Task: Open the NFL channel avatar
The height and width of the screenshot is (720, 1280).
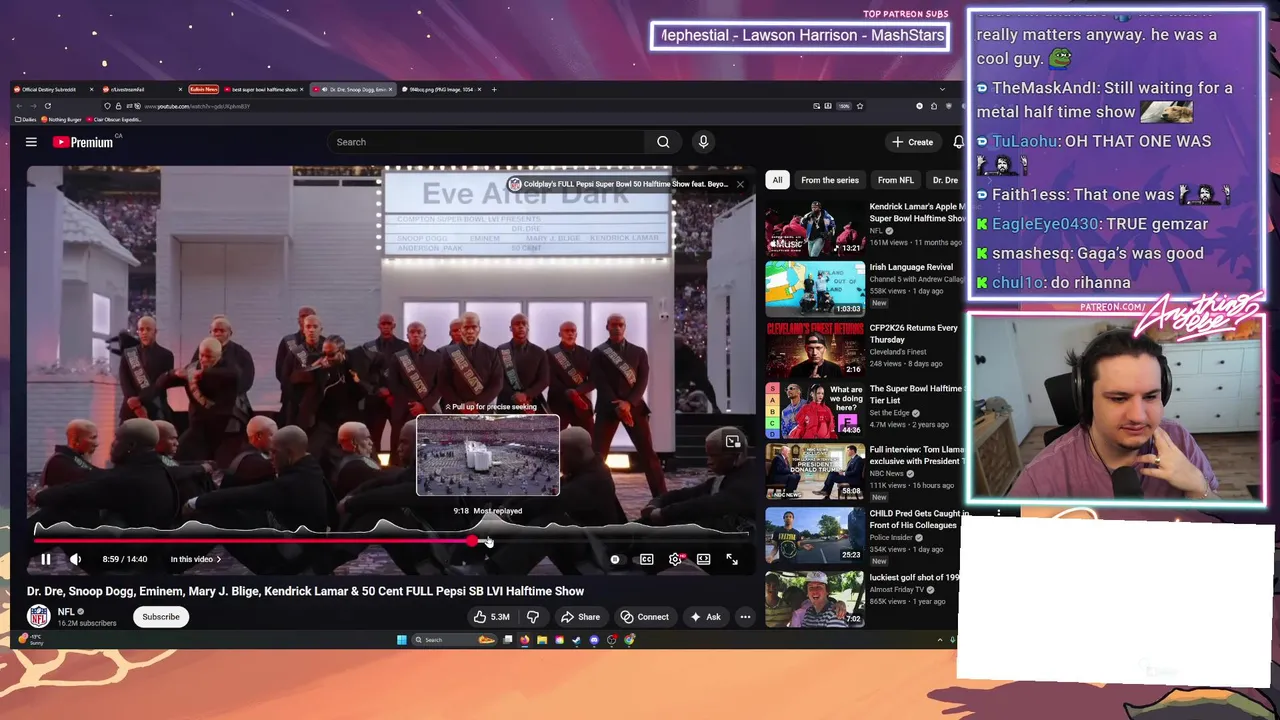Action: click(x=39, y=616)
